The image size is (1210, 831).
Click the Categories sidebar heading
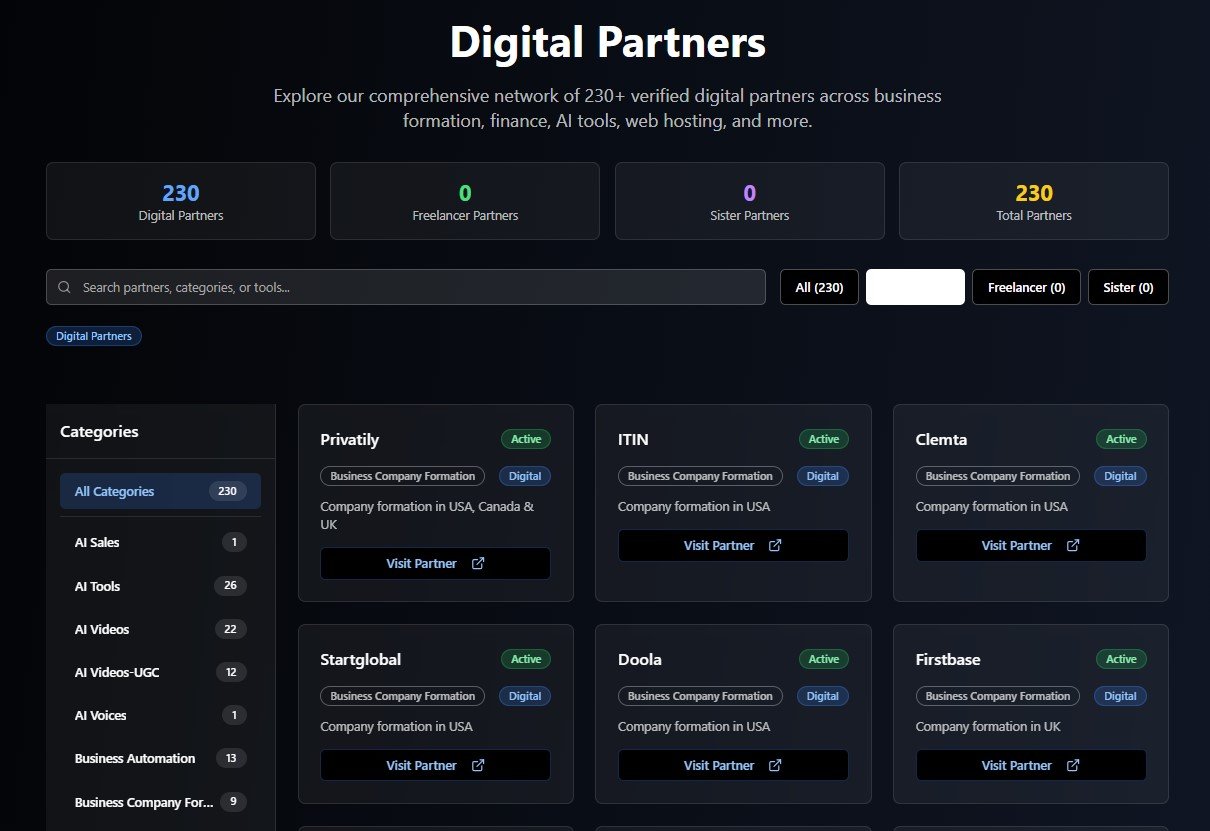tap(99, 432)
